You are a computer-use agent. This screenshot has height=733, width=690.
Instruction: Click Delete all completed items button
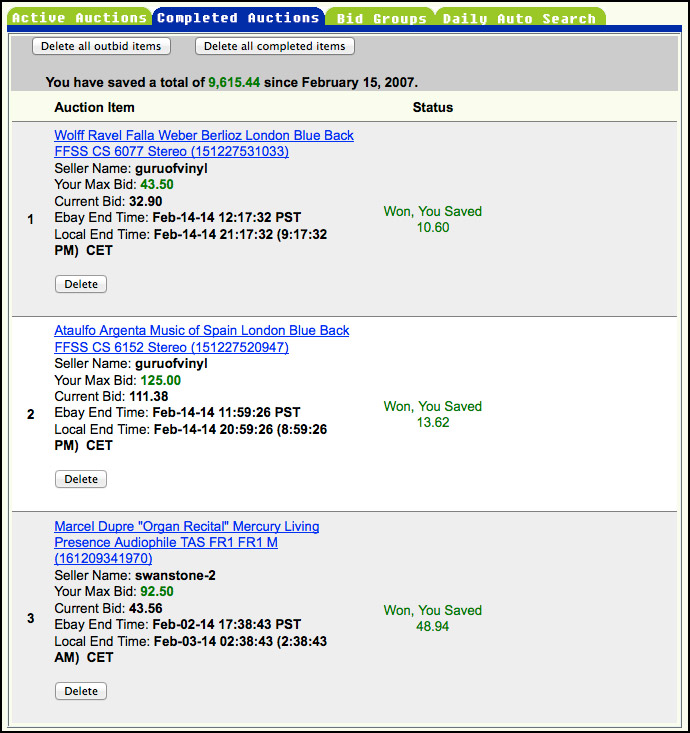[274, 46]
